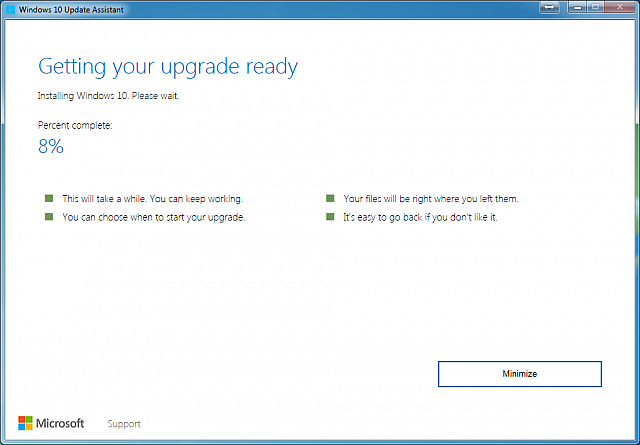Click the 'Windows 10 Update Assistant' window title
The width and height of the screenshot is (640, 445).
pos(71,10)
